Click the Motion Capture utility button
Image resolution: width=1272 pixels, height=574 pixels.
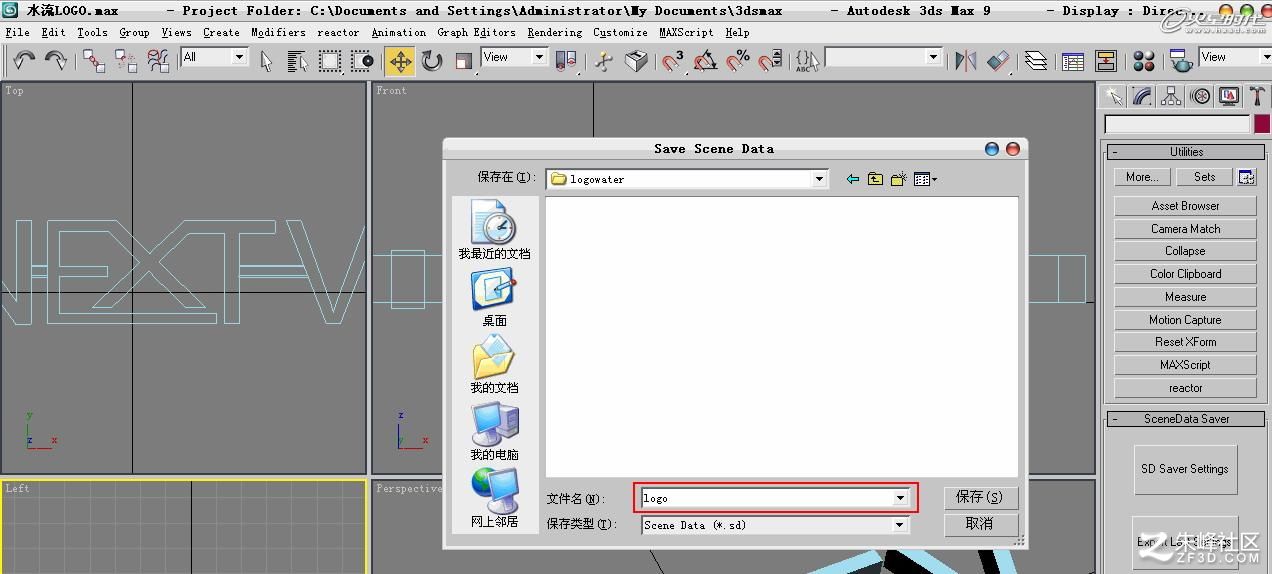click(1185, 320)
